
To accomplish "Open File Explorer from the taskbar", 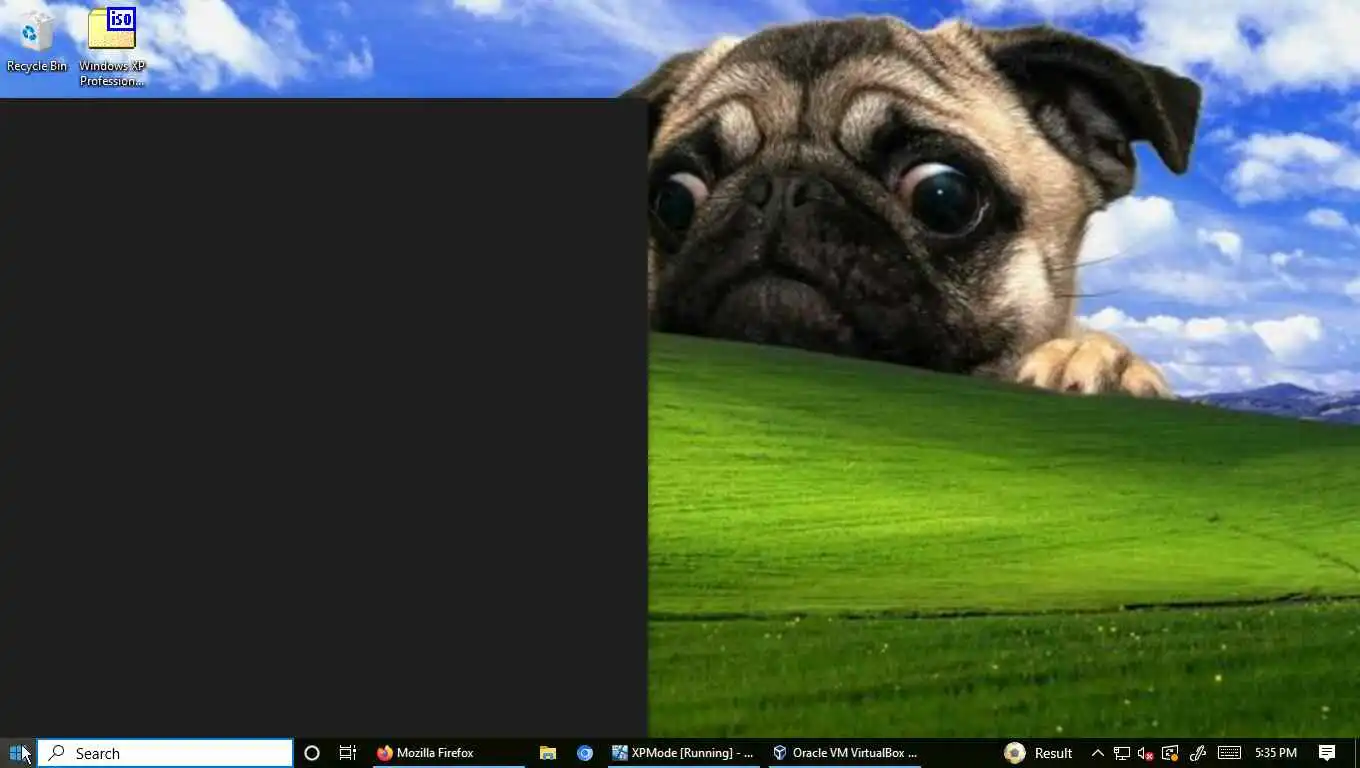I will coord(548,753).
